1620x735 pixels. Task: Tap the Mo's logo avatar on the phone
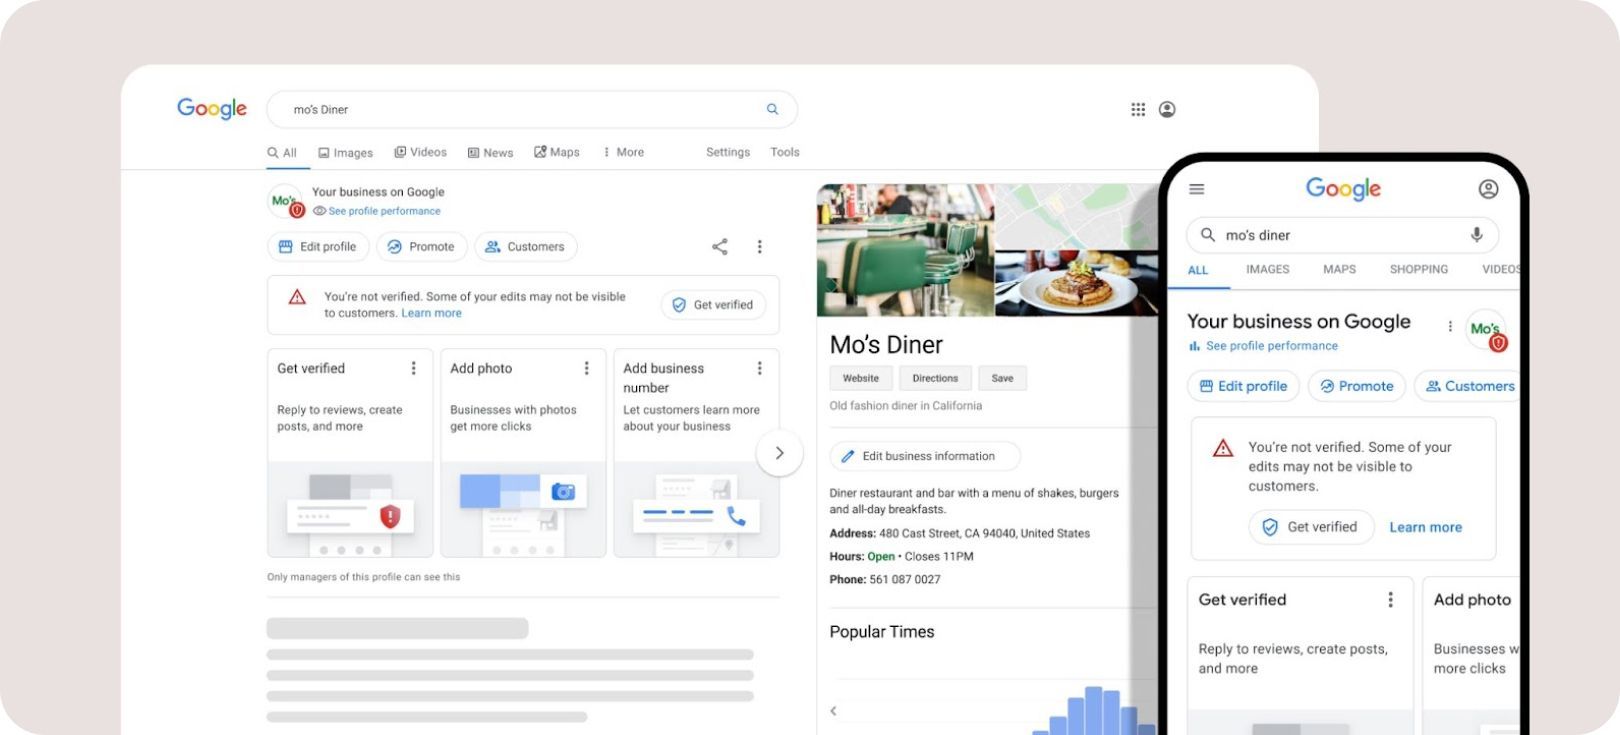point(1486,329)
